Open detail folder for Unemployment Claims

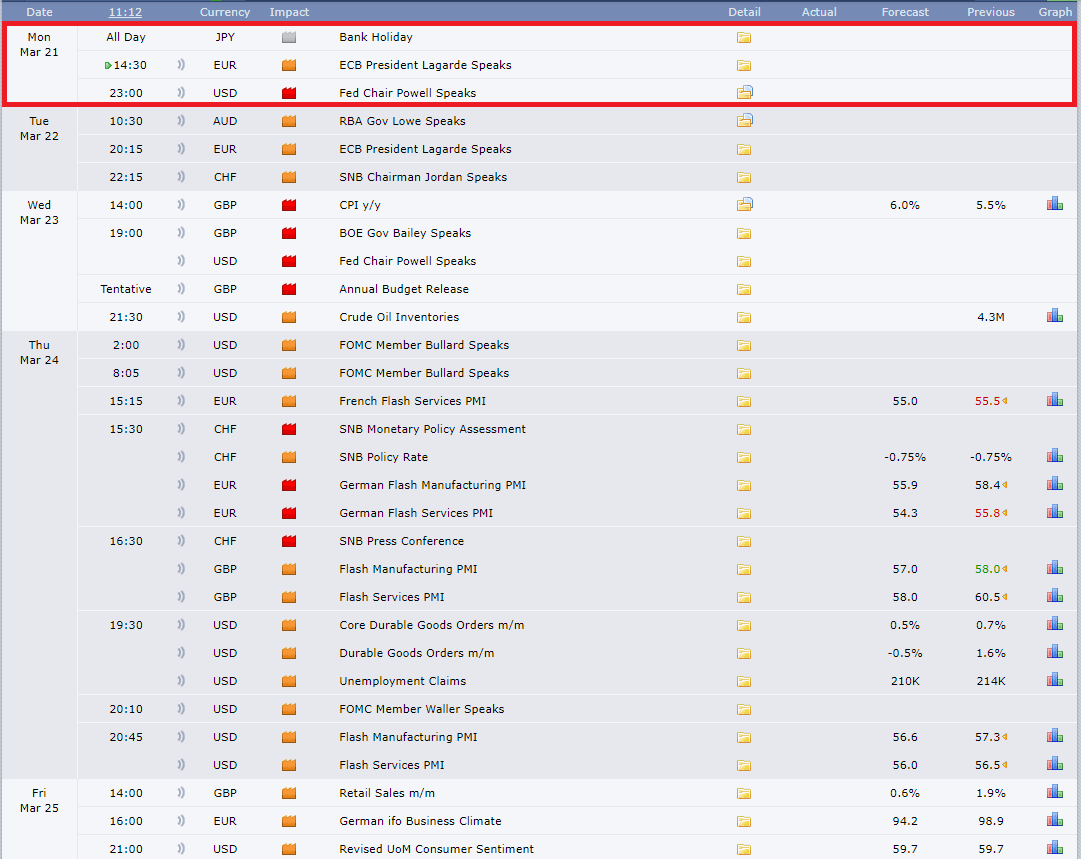tap(743, 681)
